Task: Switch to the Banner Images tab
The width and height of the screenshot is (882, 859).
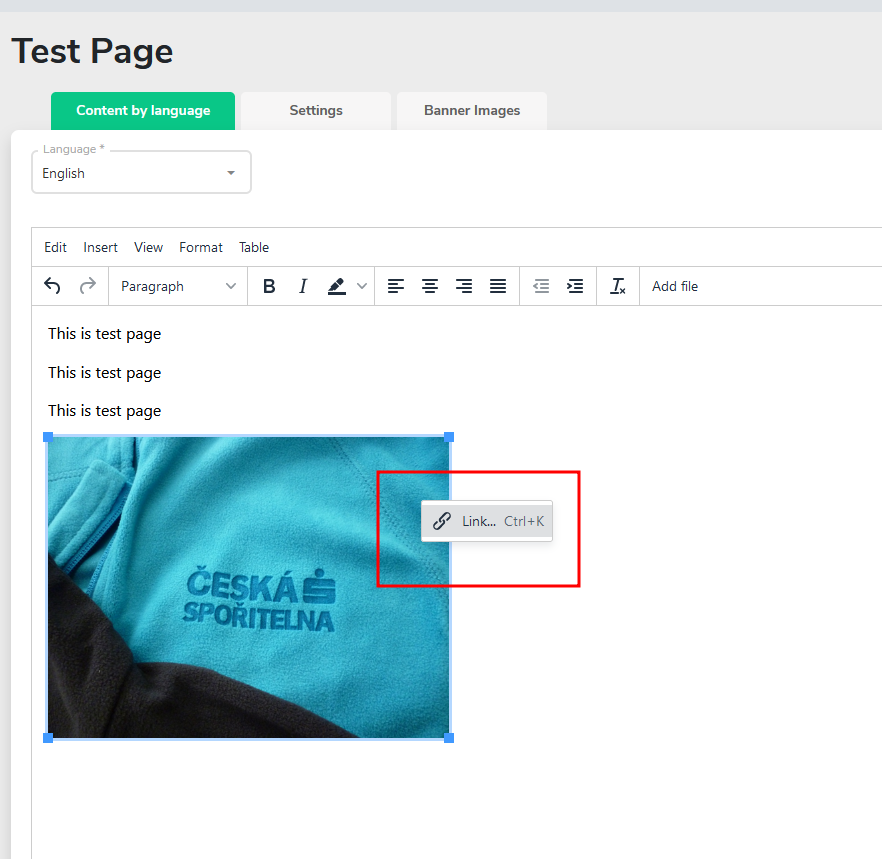Action: click(x=472, y=111)
